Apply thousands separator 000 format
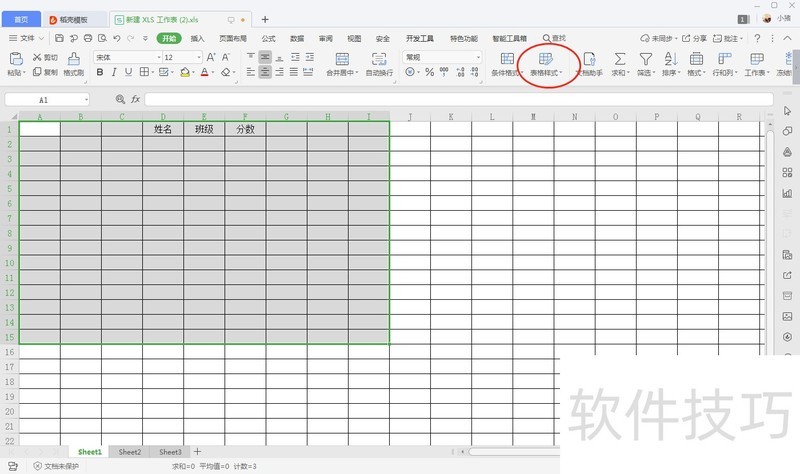Viewport: 800px width, 474px height. point(444,72)
